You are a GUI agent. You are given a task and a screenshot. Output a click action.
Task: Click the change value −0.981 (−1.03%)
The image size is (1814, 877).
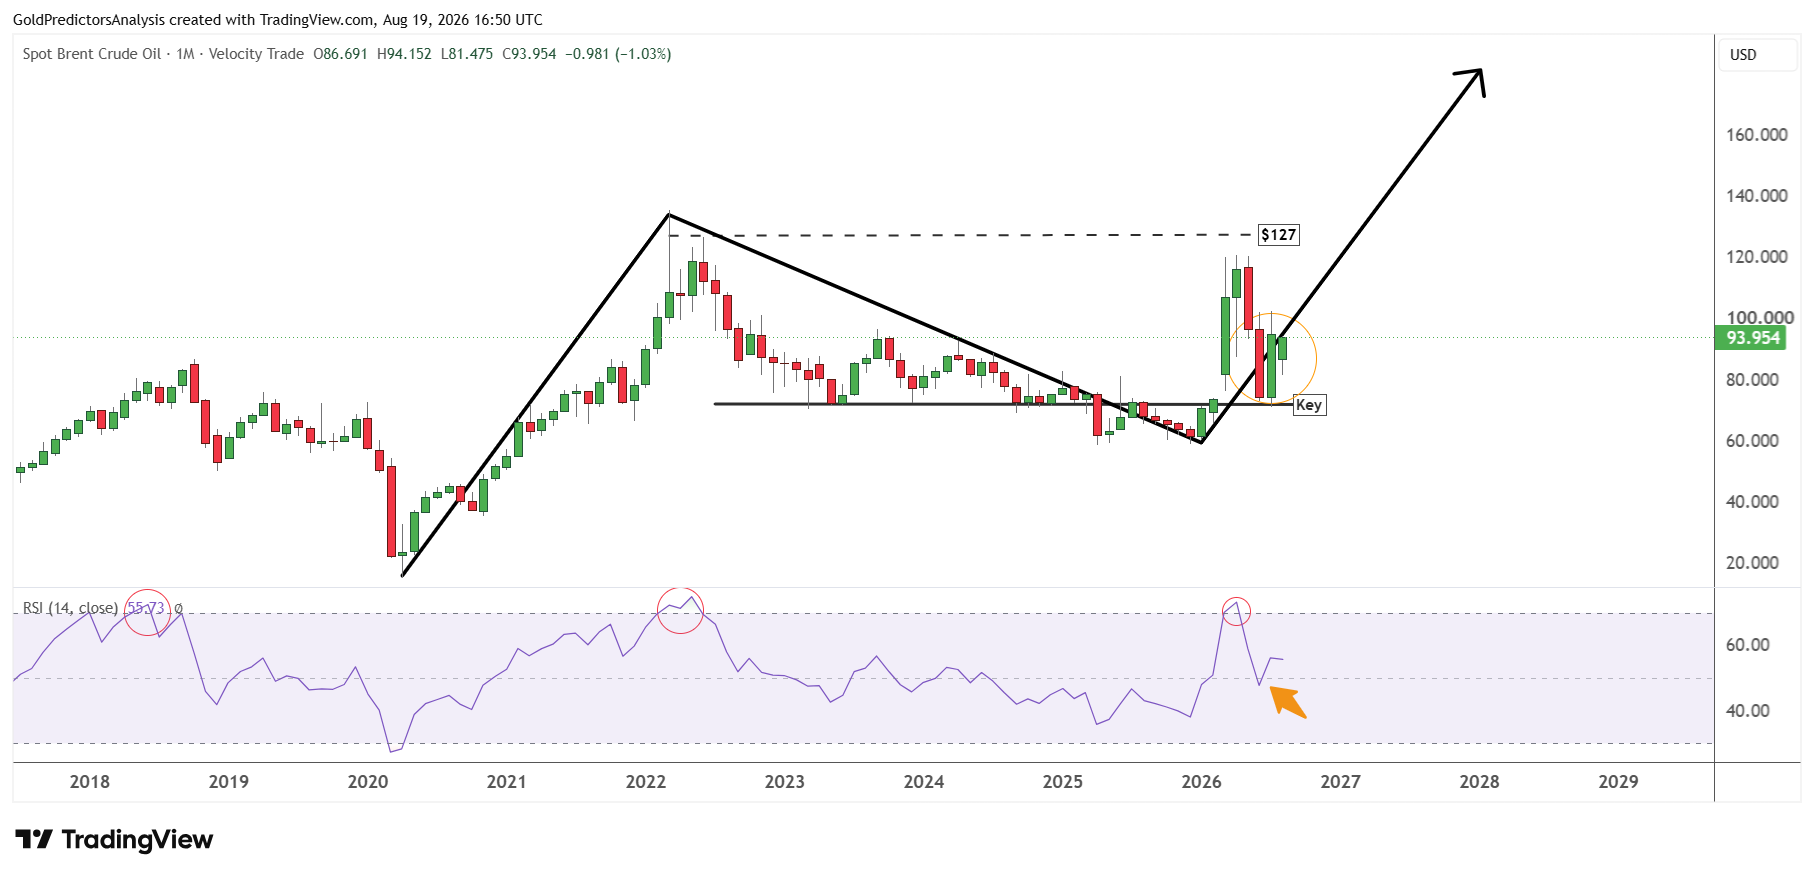pos(618,54)
